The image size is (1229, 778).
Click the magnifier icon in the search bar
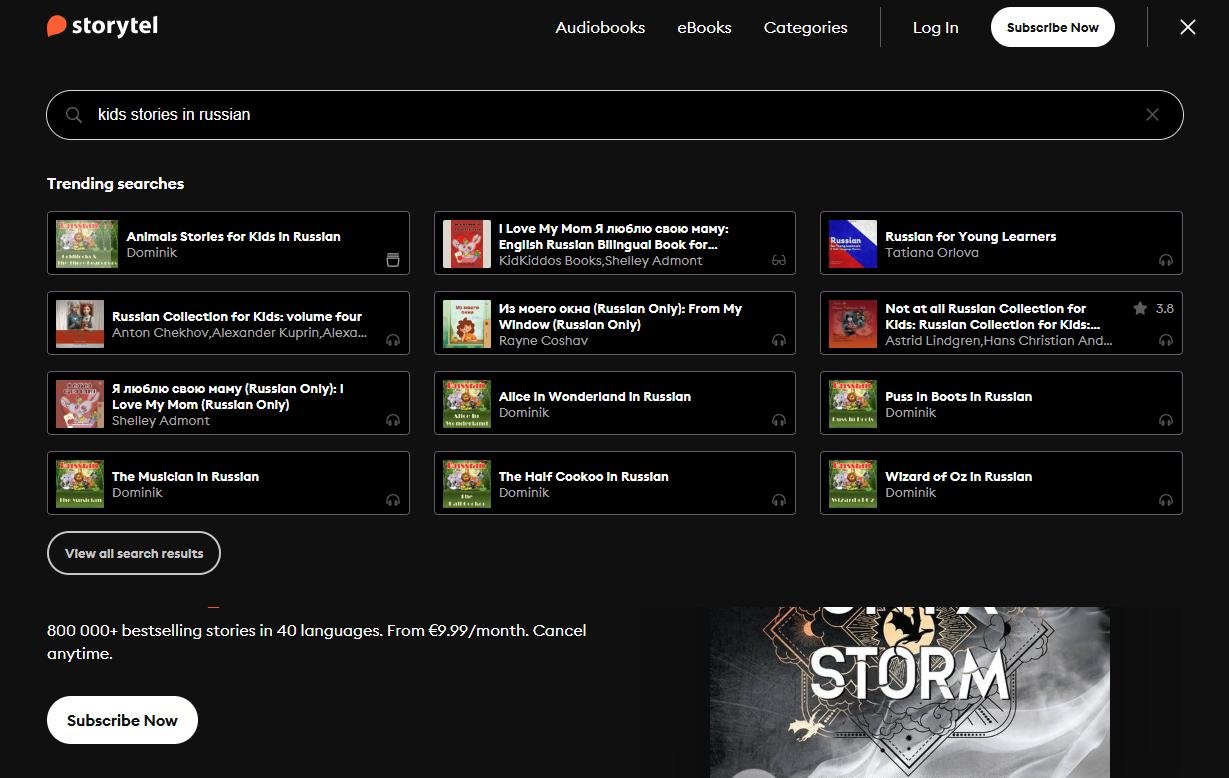coord(74,115)
